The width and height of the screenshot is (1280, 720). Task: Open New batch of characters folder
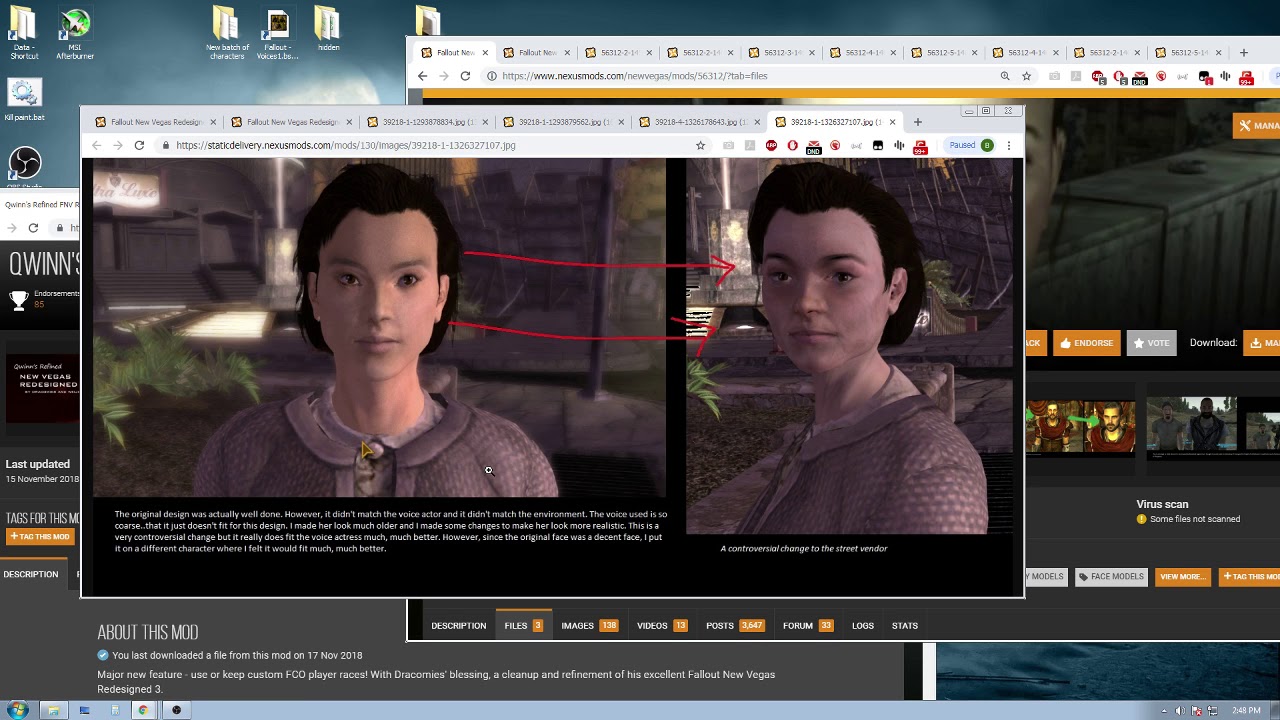tap(227, 34)
